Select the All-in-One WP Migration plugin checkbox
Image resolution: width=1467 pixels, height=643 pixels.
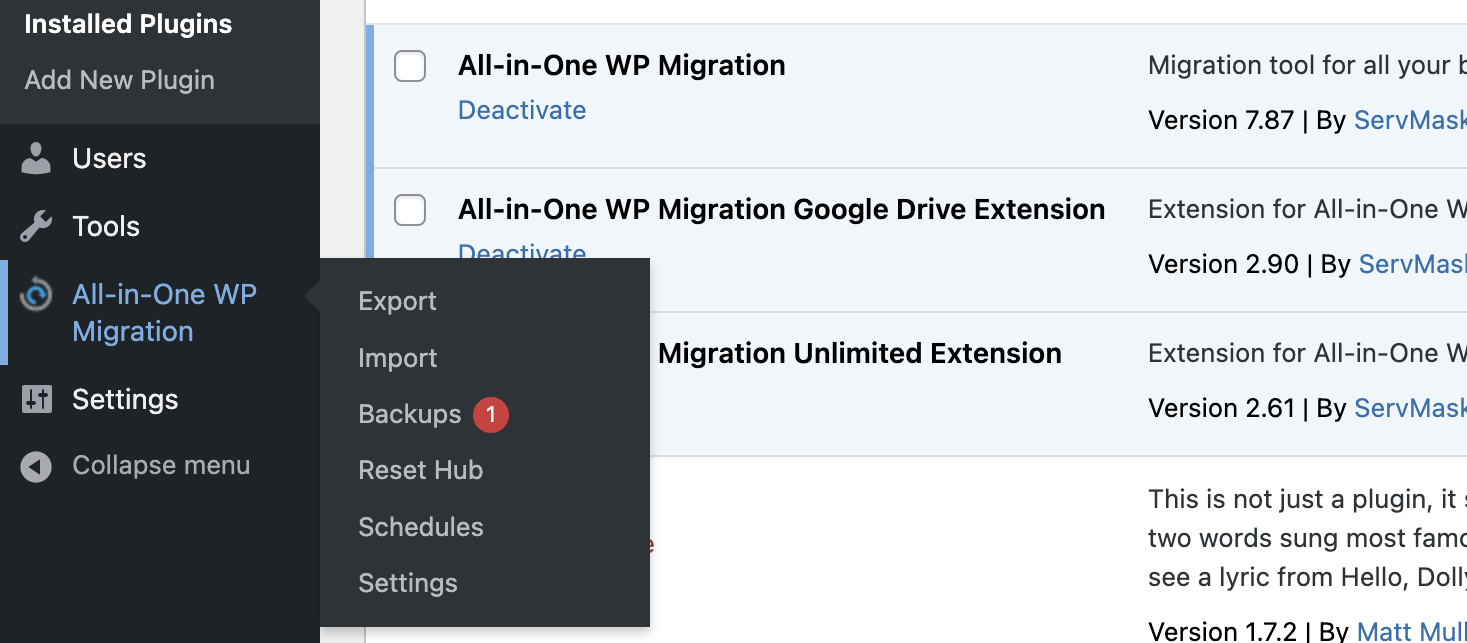click(410, 66)
